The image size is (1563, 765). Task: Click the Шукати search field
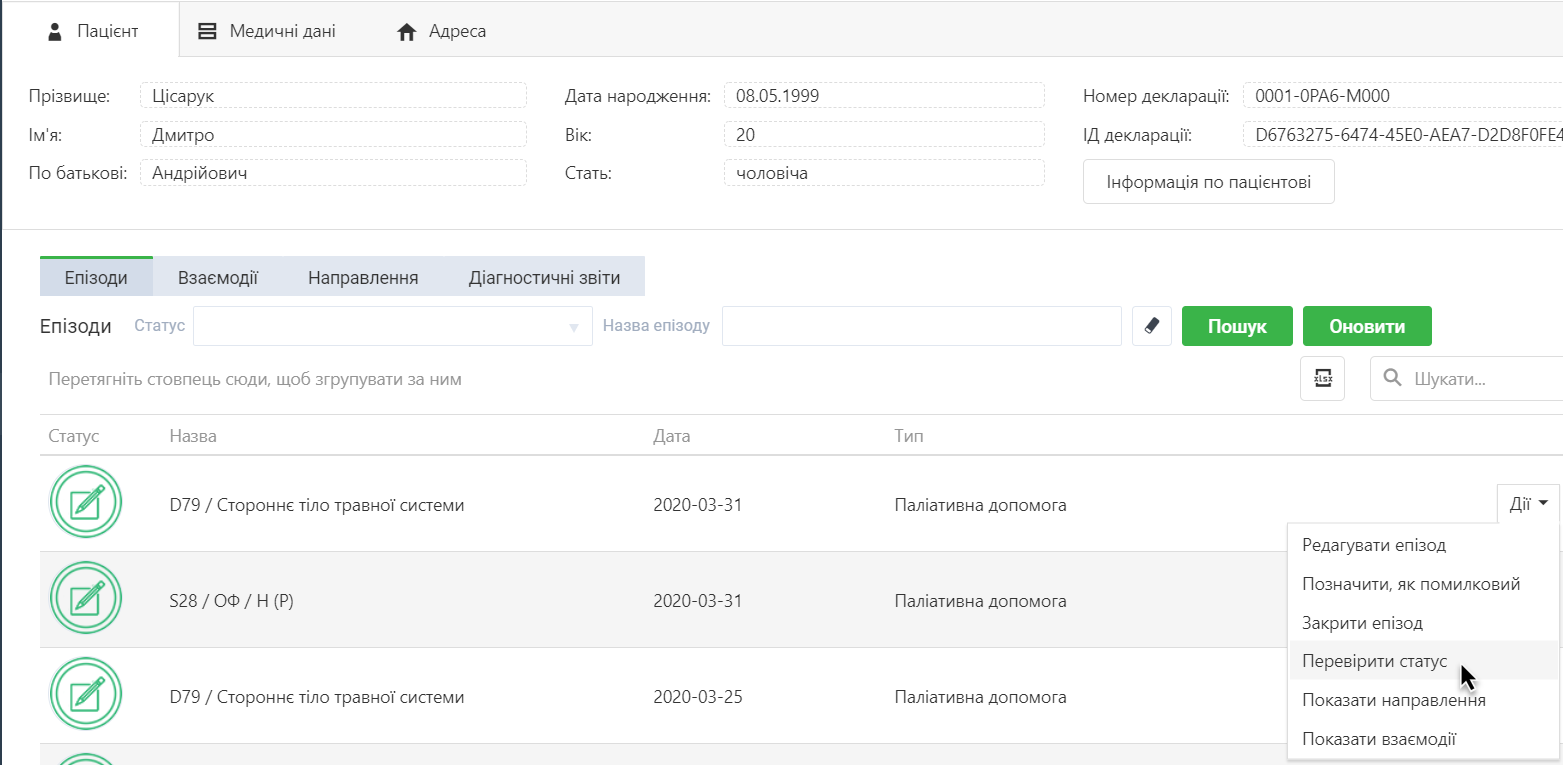coord(1466,379)
